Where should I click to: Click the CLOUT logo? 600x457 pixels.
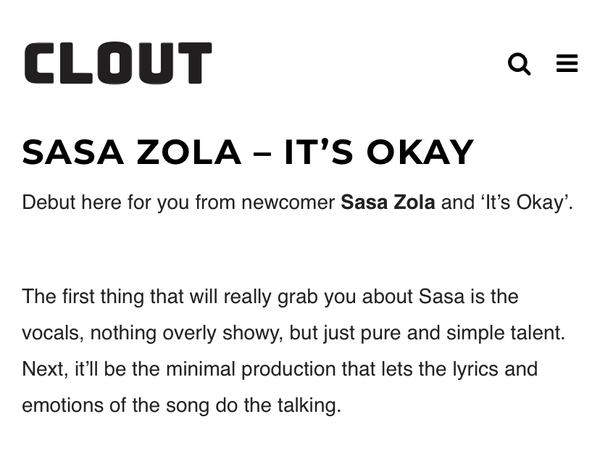coord(118,63)
